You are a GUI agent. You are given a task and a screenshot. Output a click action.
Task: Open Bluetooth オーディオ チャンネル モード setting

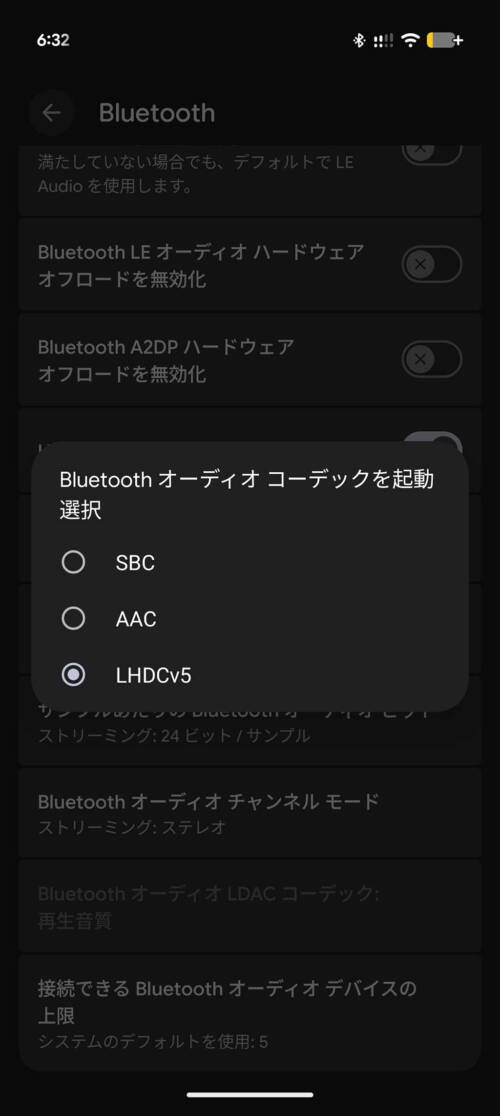click(x=250, y=813)
